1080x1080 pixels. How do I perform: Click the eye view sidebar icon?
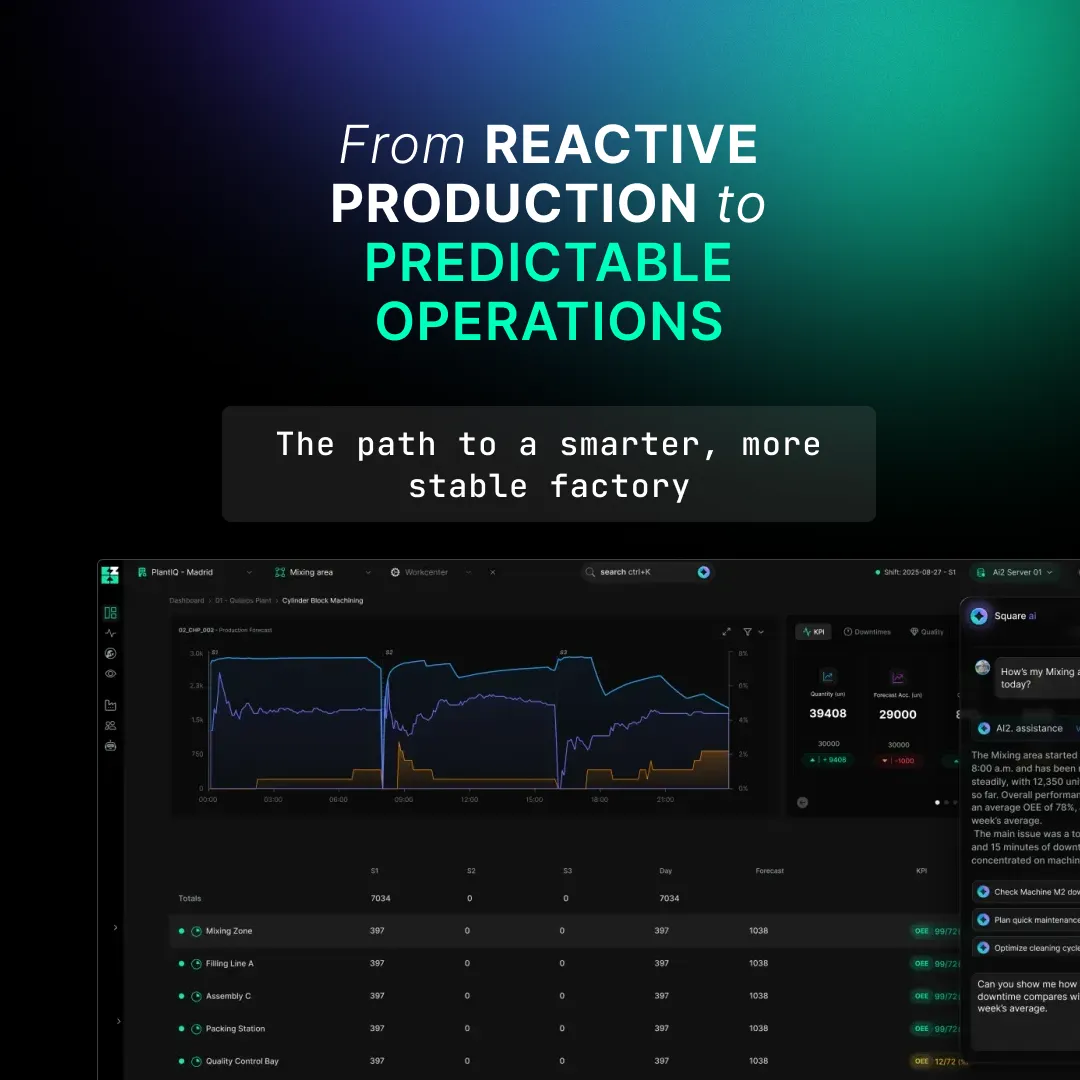pos(110,674)
